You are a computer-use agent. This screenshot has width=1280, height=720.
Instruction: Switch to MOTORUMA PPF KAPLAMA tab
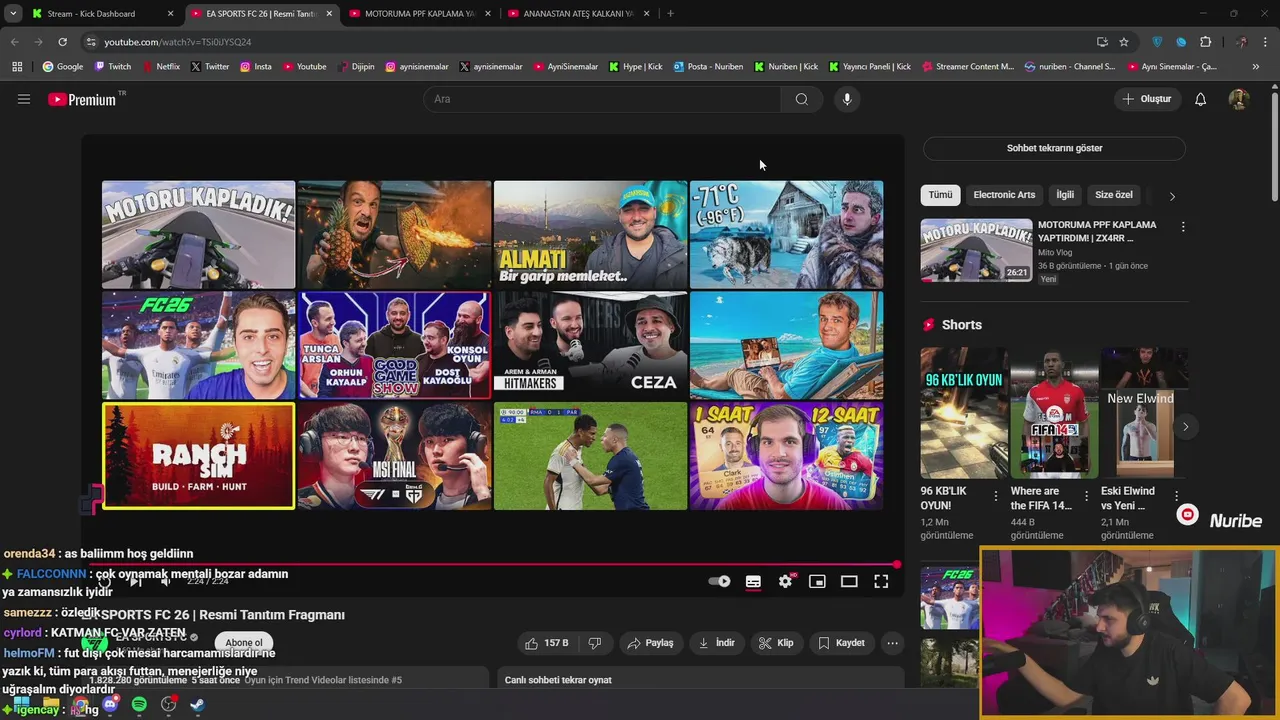click(x=419, y=14)
